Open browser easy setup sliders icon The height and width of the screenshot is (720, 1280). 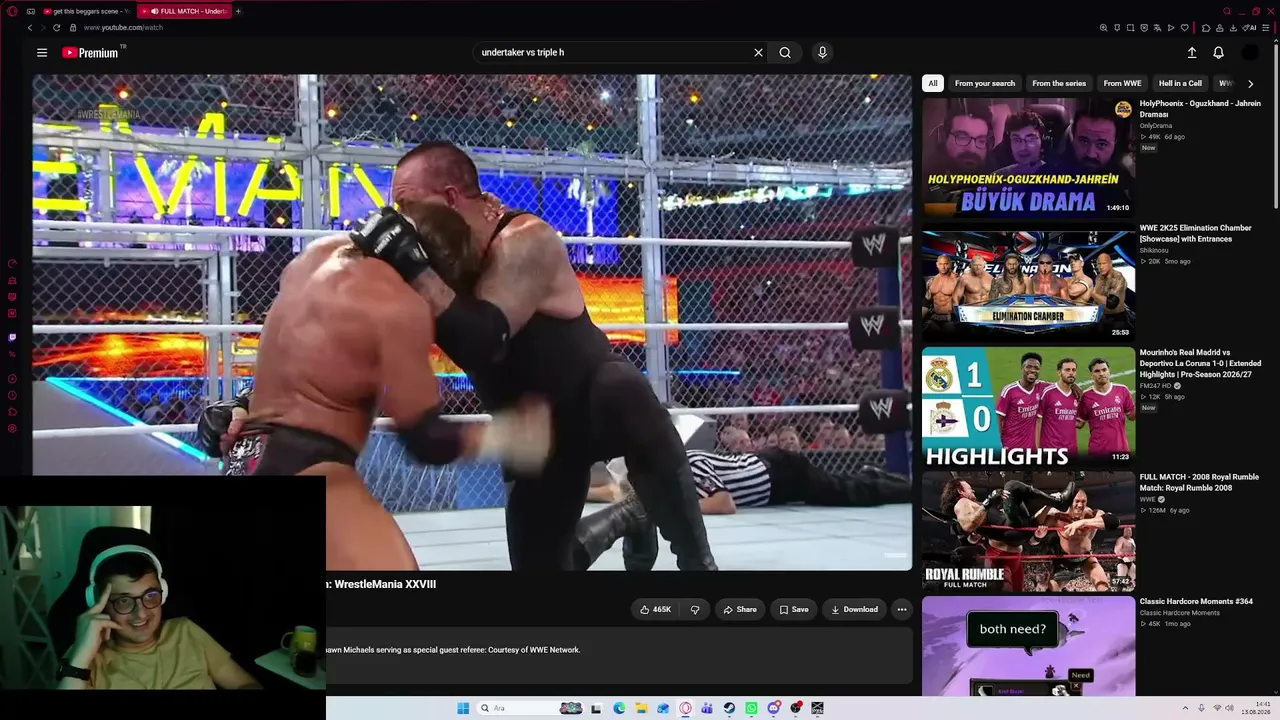pyautogui.click(x=1265, y=28)
